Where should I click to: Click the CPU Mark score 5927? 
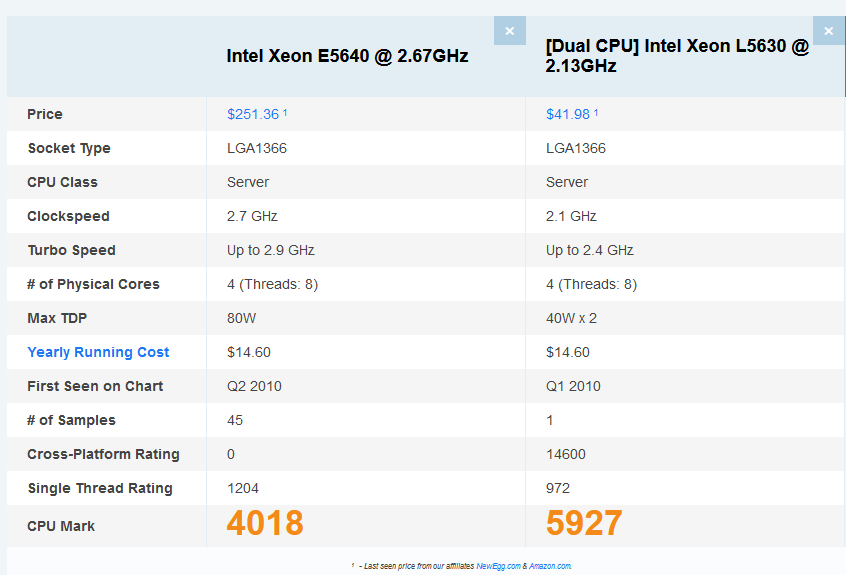tap(584, 523)
